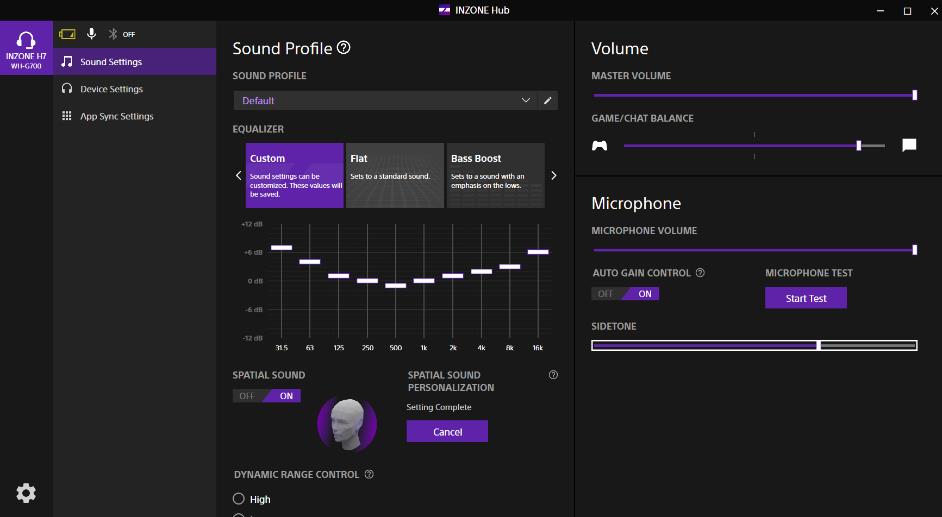Open help for Sound Profile question mark
This screenshot has height=517, width=942.
point(344,47)
